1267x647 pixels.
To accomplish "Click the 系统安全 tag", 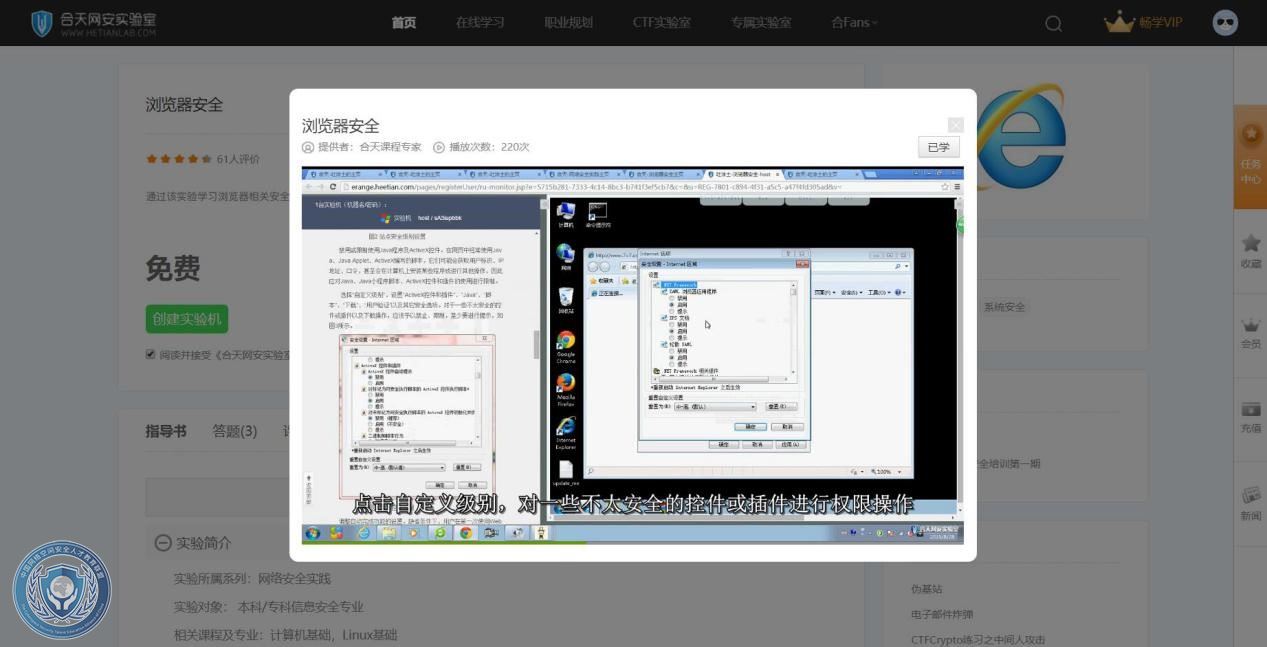I will coord(1004,307).
